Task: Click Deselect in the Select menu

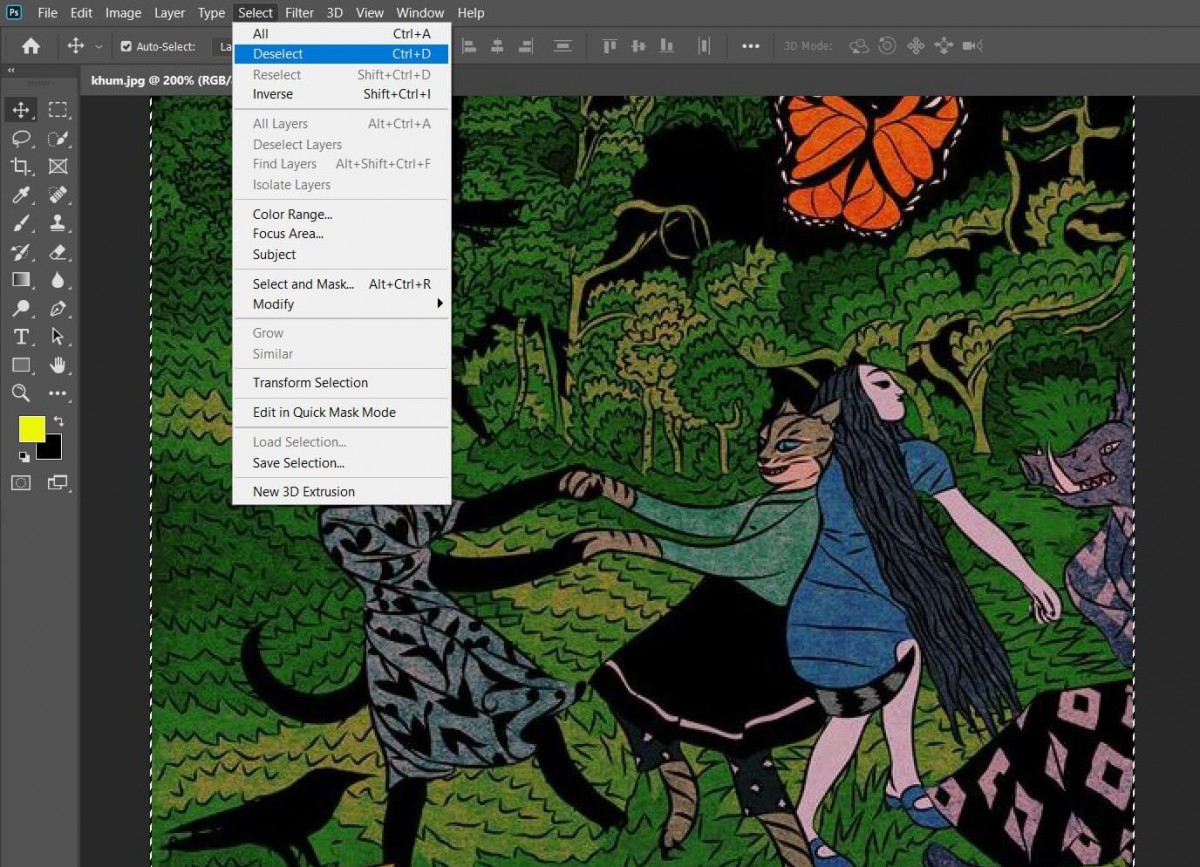Action: point(342,54)
